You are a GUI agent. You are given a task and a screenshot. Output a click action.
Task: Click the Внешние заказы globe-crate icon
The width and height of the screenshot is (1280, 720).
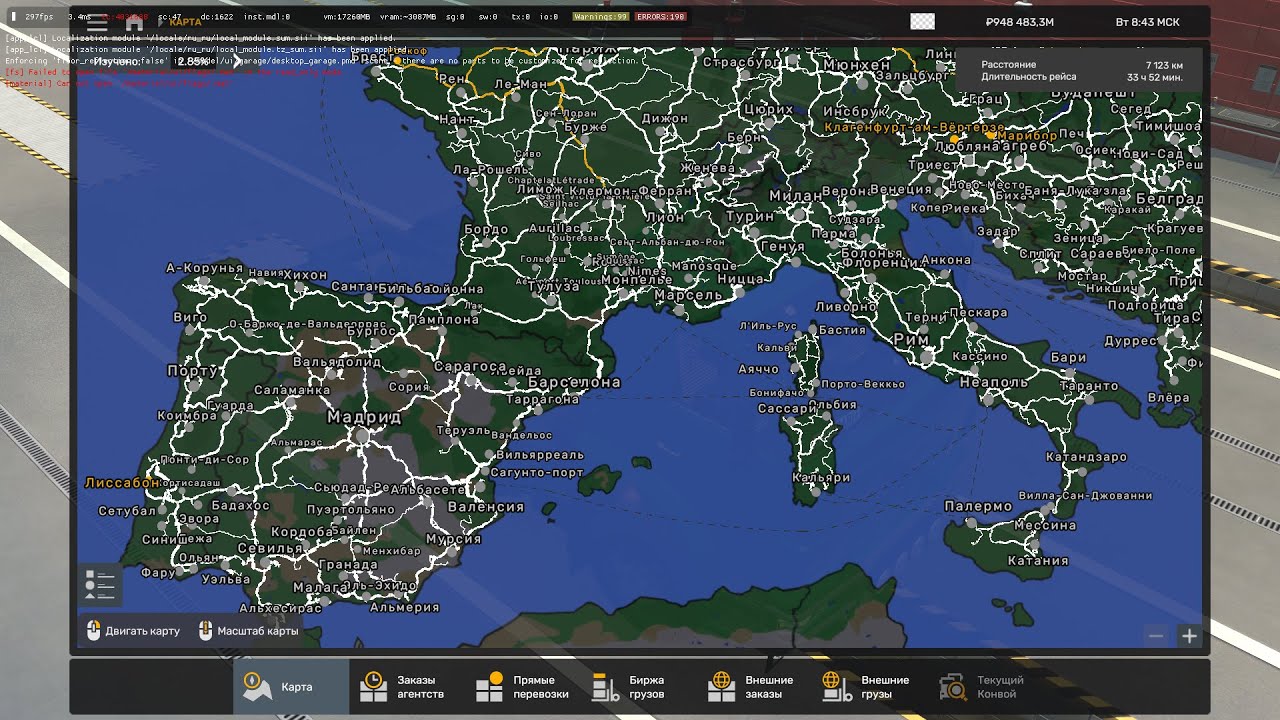pos(721,687)
